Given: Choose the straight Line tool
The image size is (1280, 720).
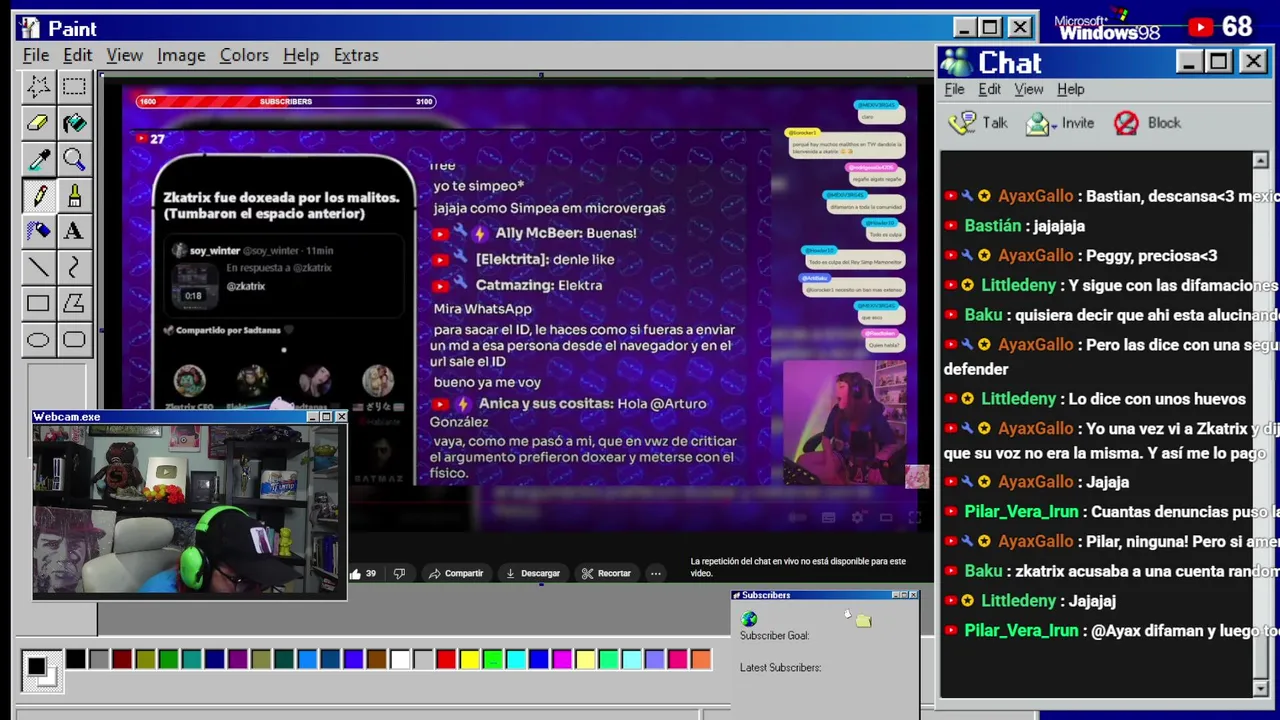Looking at the screenshot, I should pyautogui.click(x=38, y=267).
